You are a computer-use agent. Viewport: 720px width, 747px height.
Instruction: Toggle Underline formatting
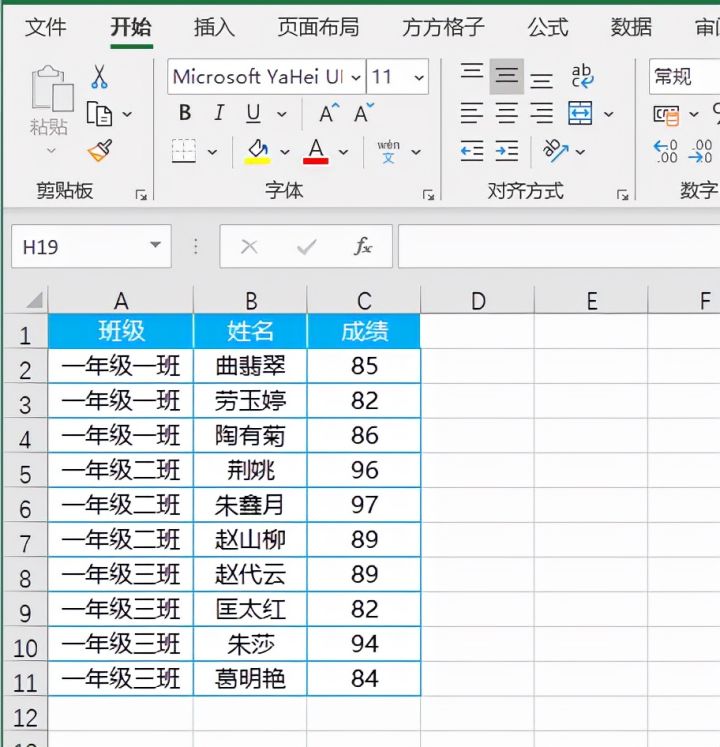click(253, 114)
